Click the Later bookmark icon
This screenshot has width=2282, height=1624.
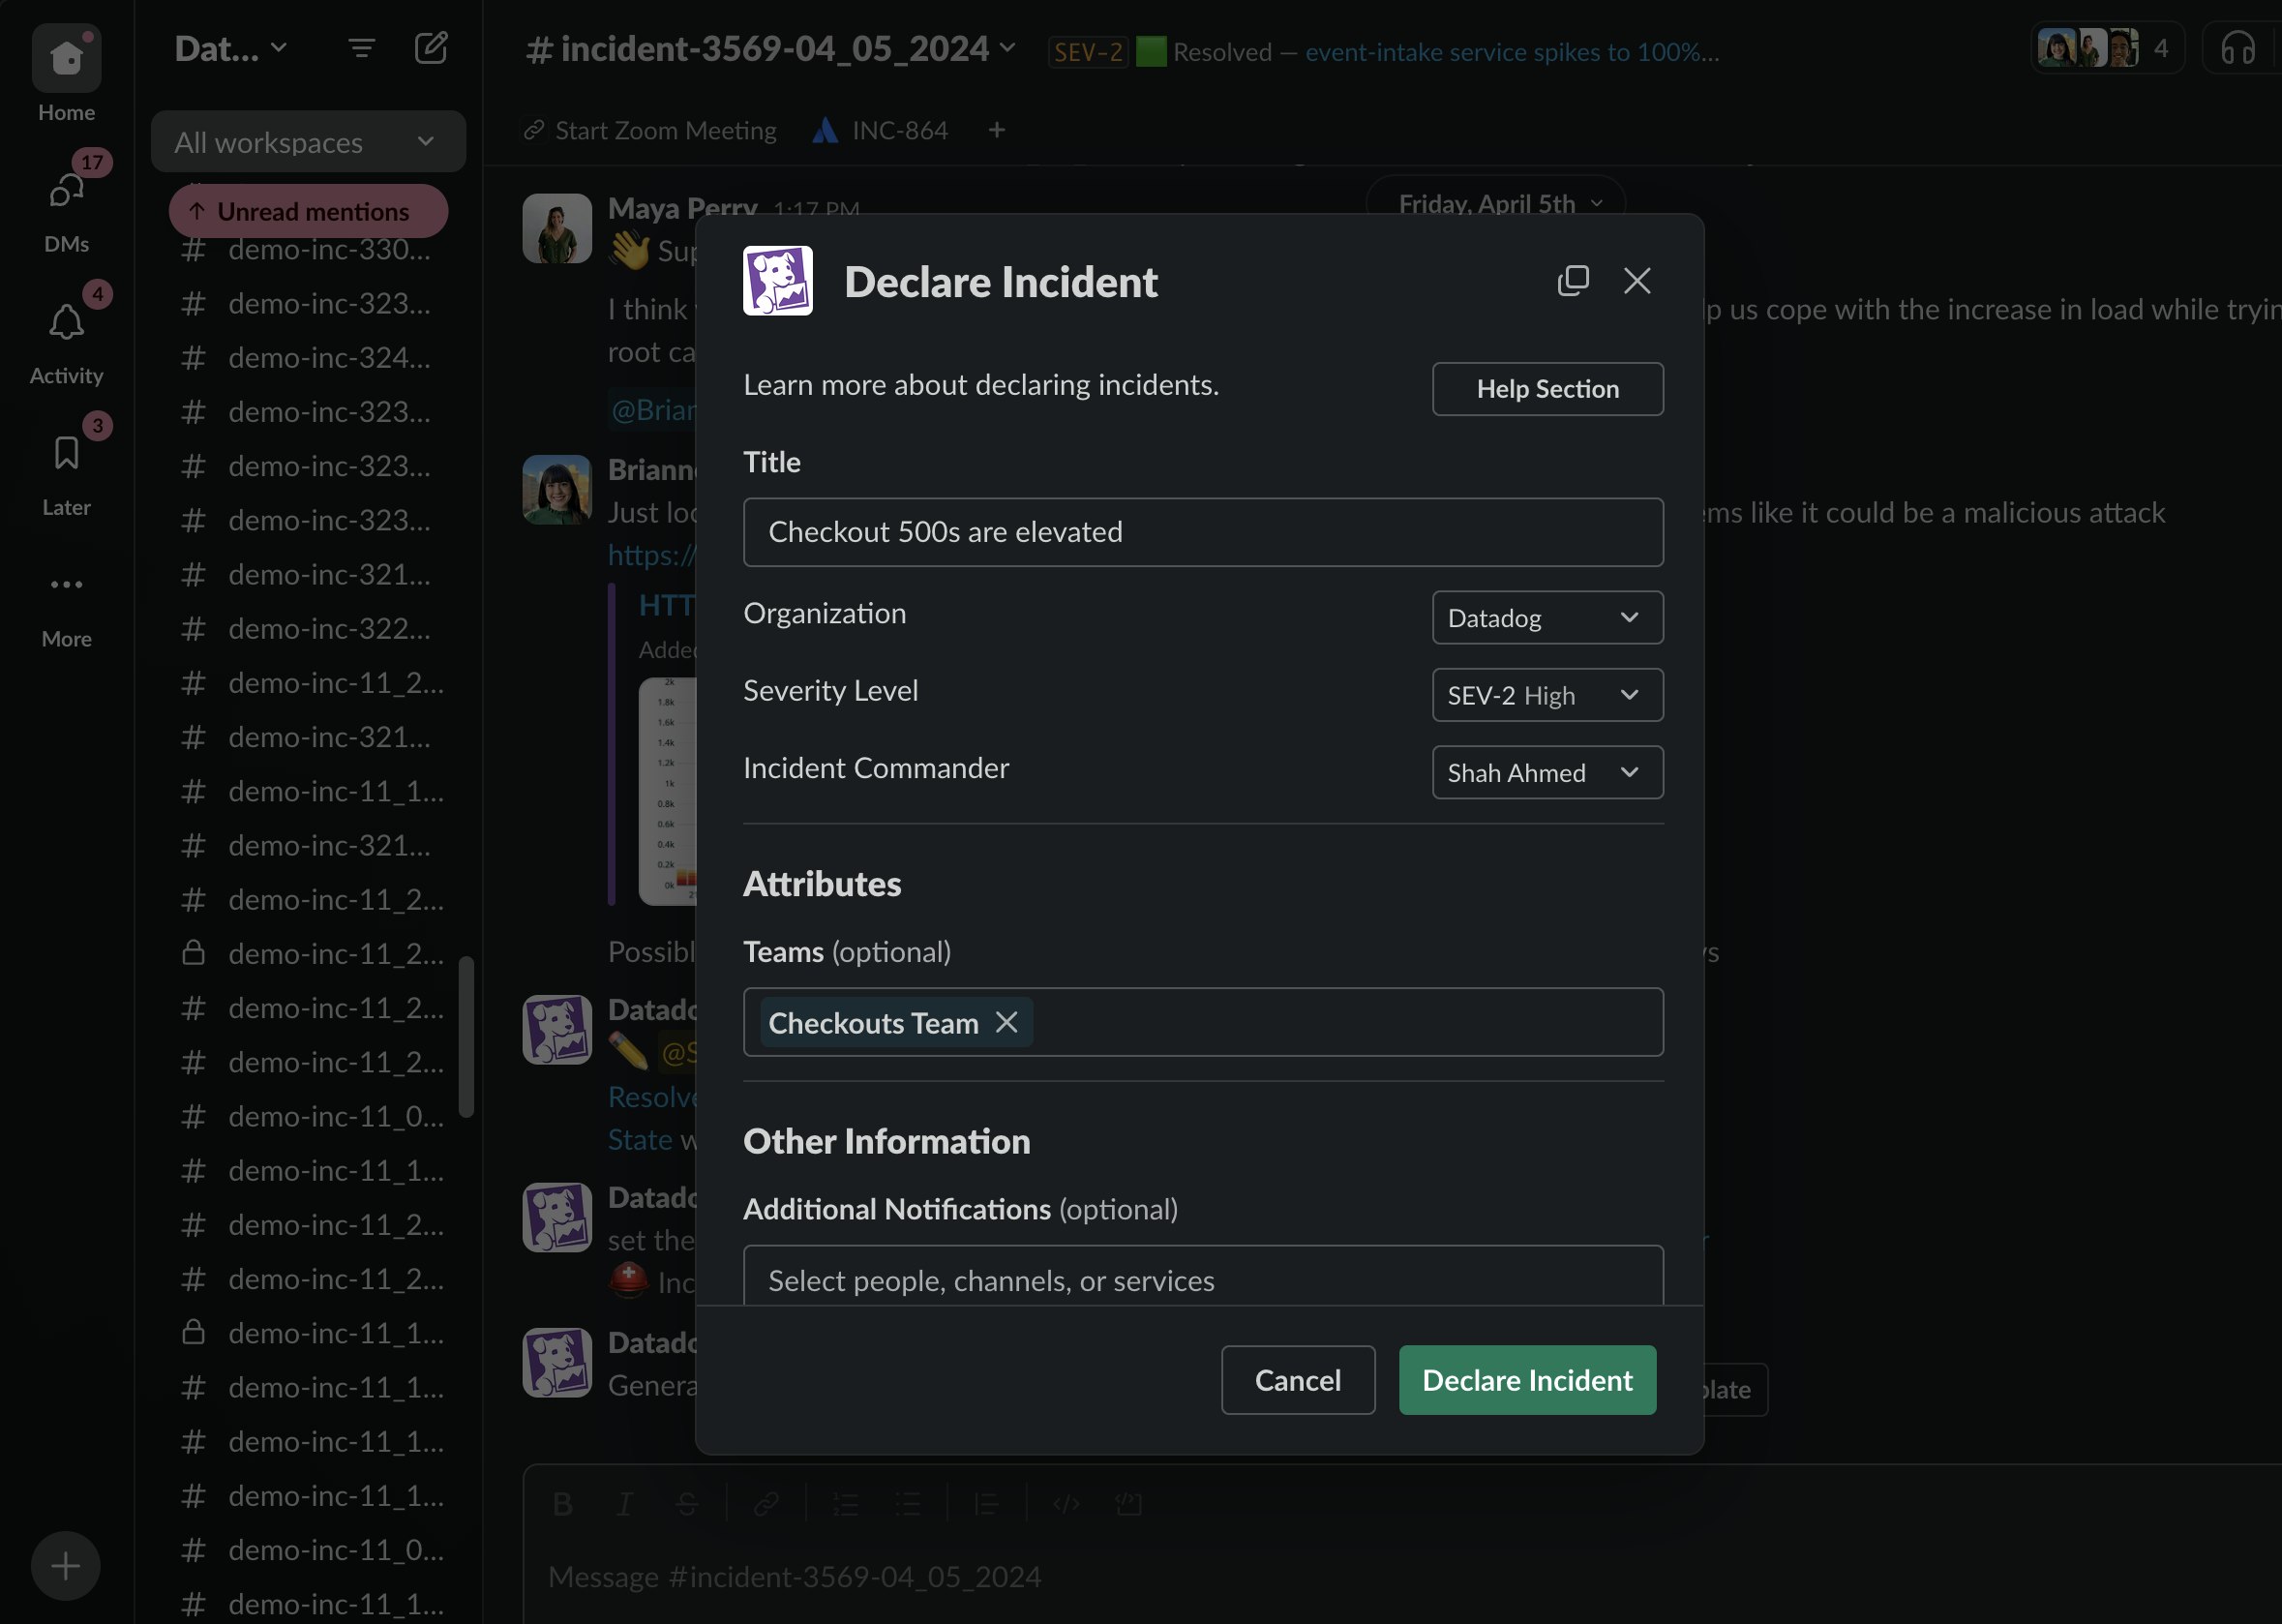tap(66, 453)
